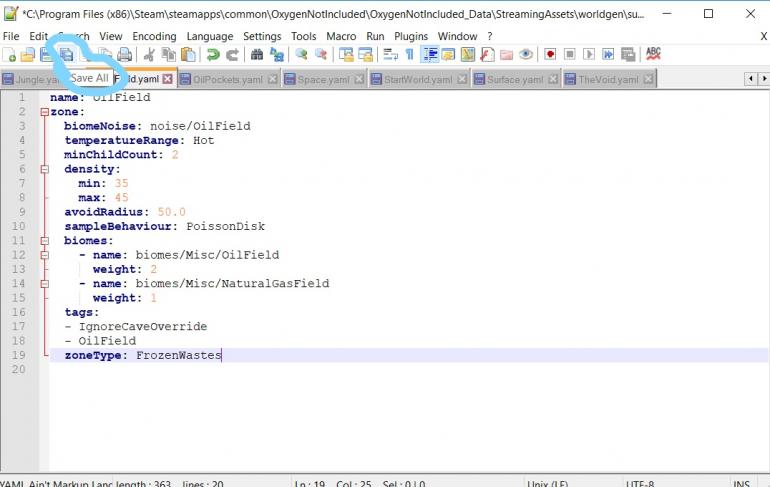Start macro recording with the red record icon
The width and height of the screenshot is (770, 487).
[x=550, y=54]
